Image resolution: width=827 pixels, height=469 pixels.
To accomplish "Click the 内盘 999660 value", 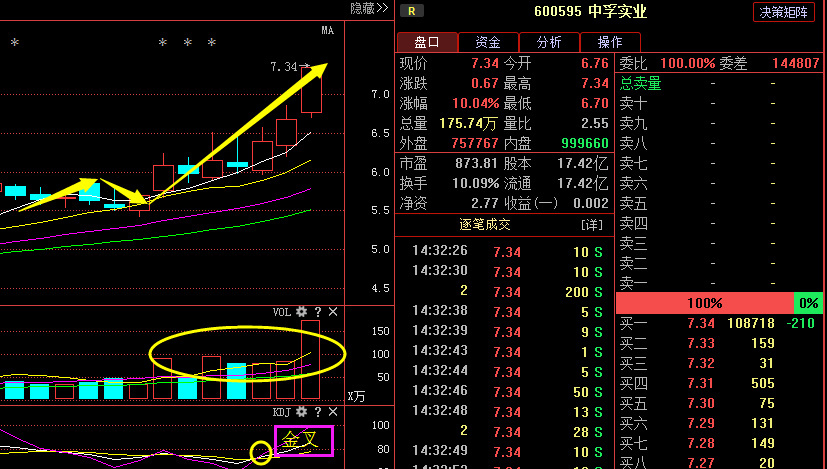I will coord(585,143).
